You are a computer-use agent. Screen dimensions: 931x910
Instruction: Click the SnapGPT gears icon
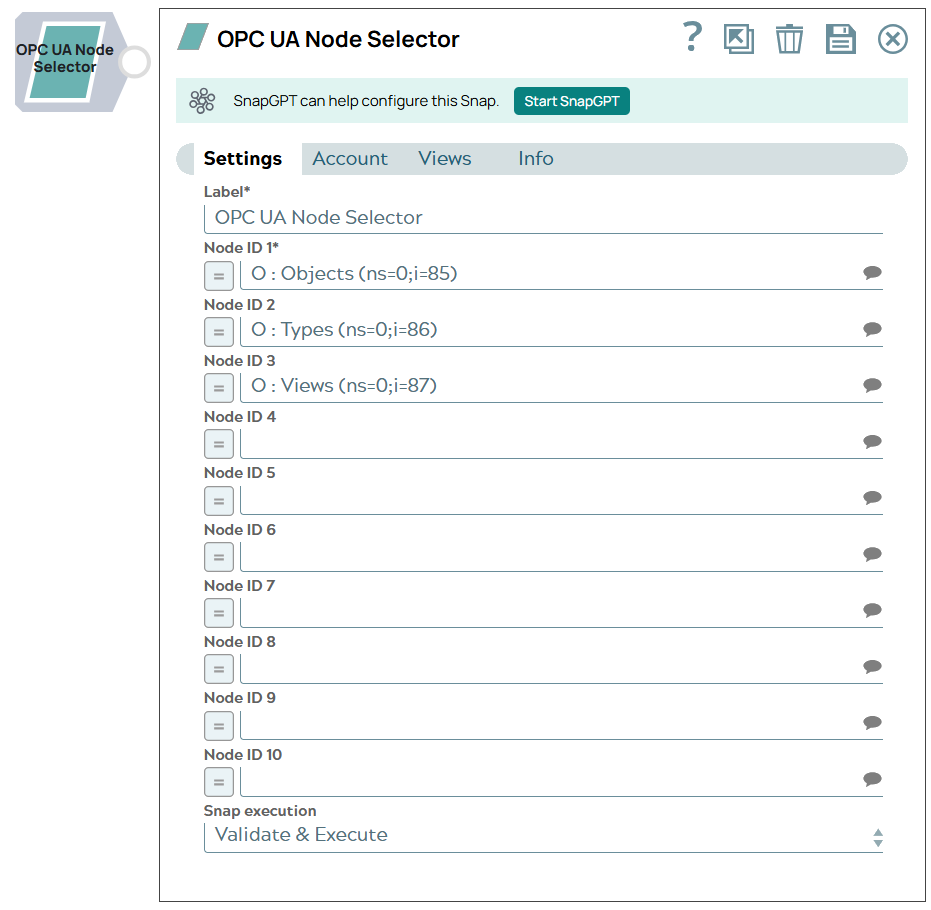203,101
